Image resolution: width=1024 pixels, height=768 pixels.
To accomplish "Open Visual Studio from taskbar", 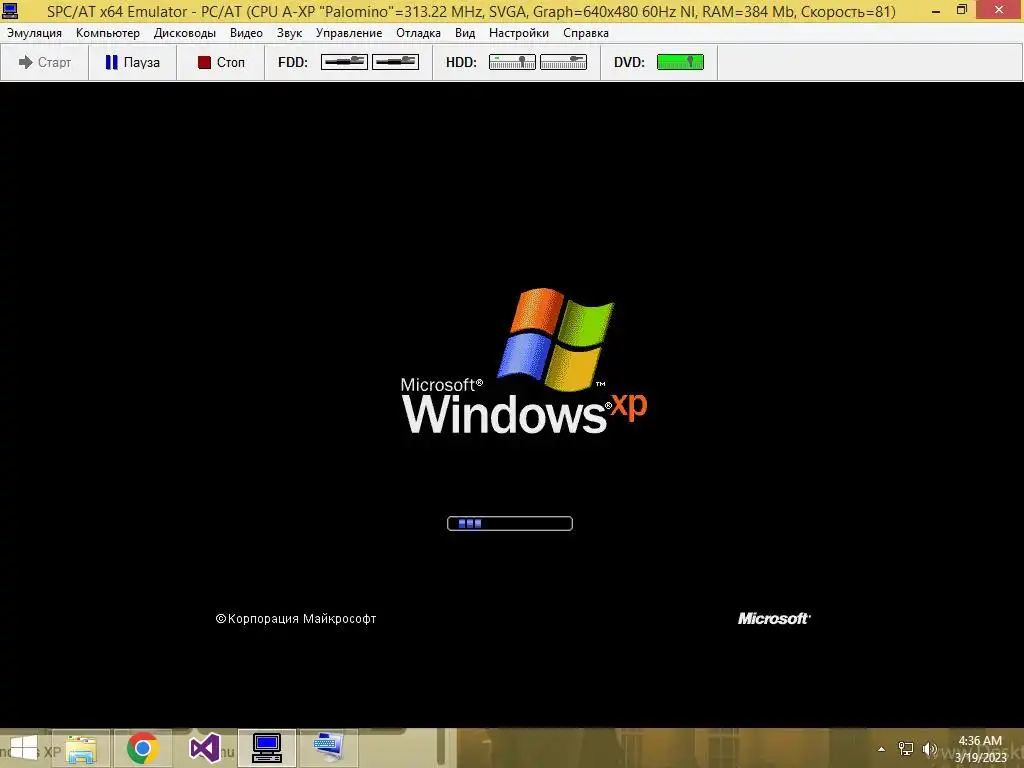I will 204,748.
